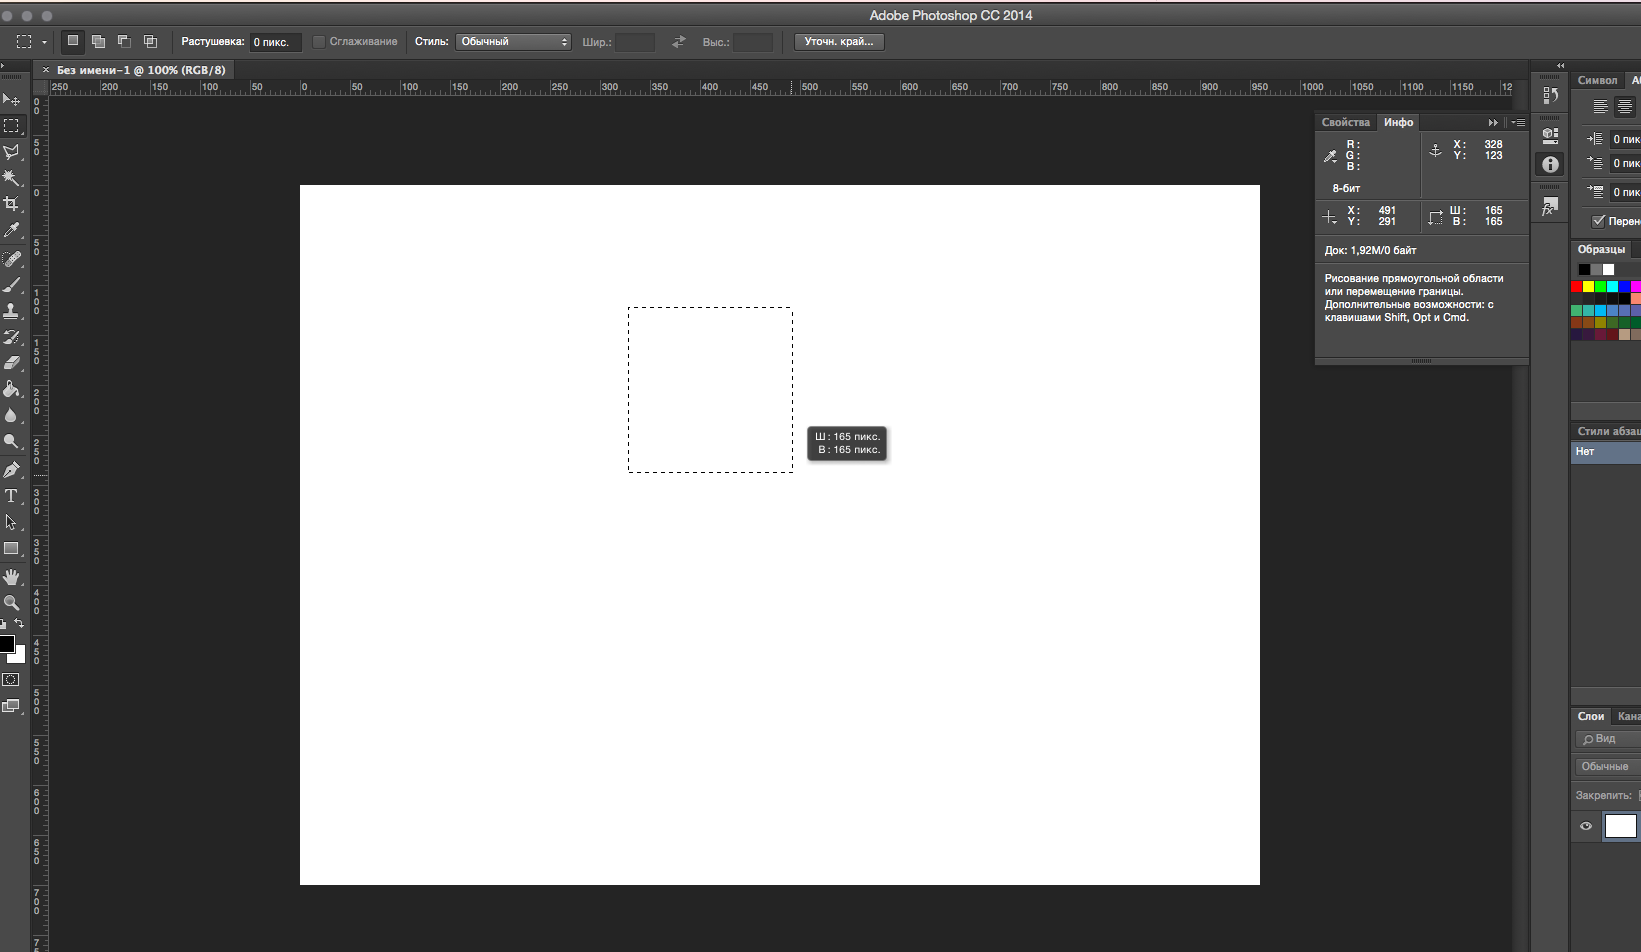Select the Нет paragraph style
The width and height of the screenshot is (1641, 952).
1606,452
